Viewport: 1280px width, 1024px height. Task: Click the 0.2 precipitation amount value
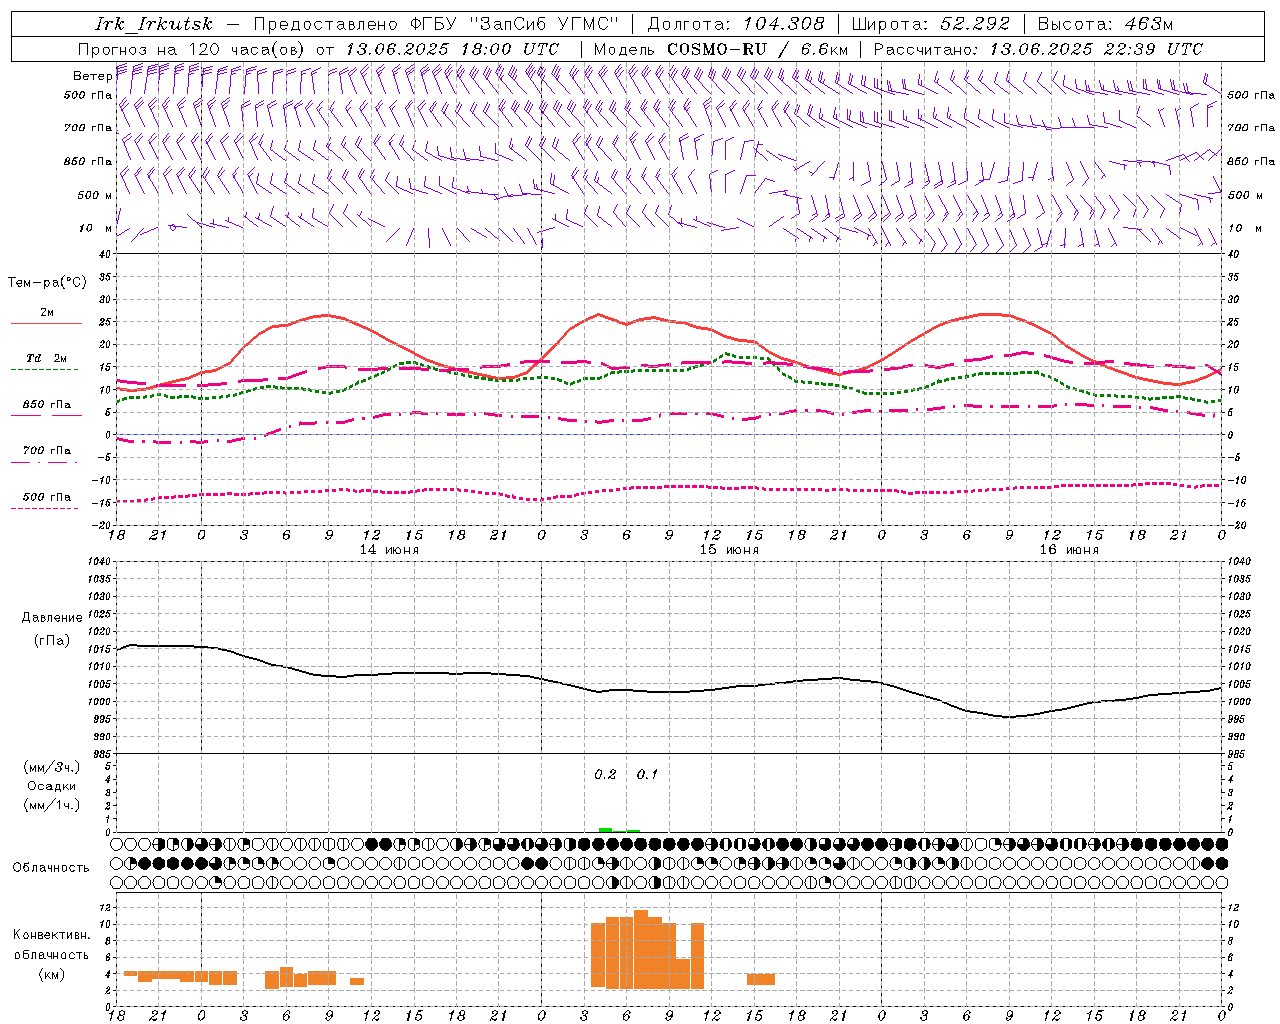point(606,774)
